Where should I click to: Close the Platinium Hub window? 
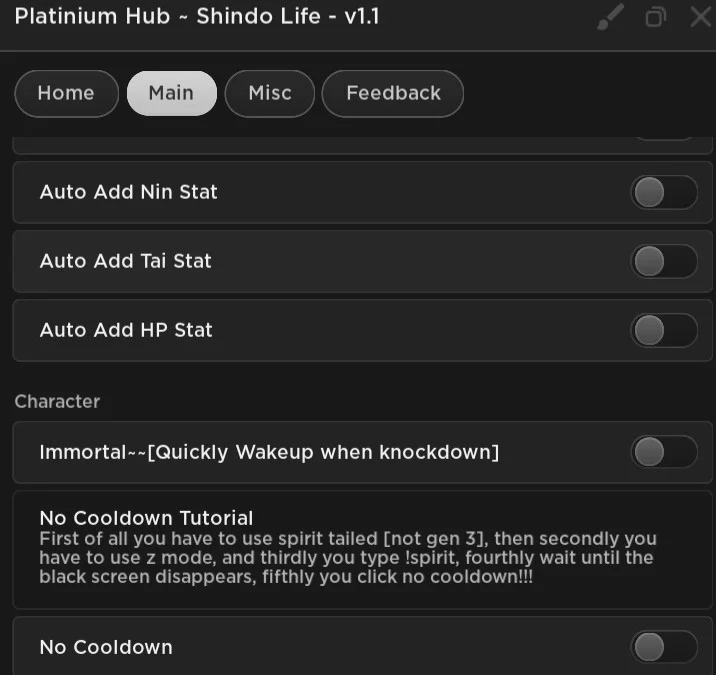701,17
